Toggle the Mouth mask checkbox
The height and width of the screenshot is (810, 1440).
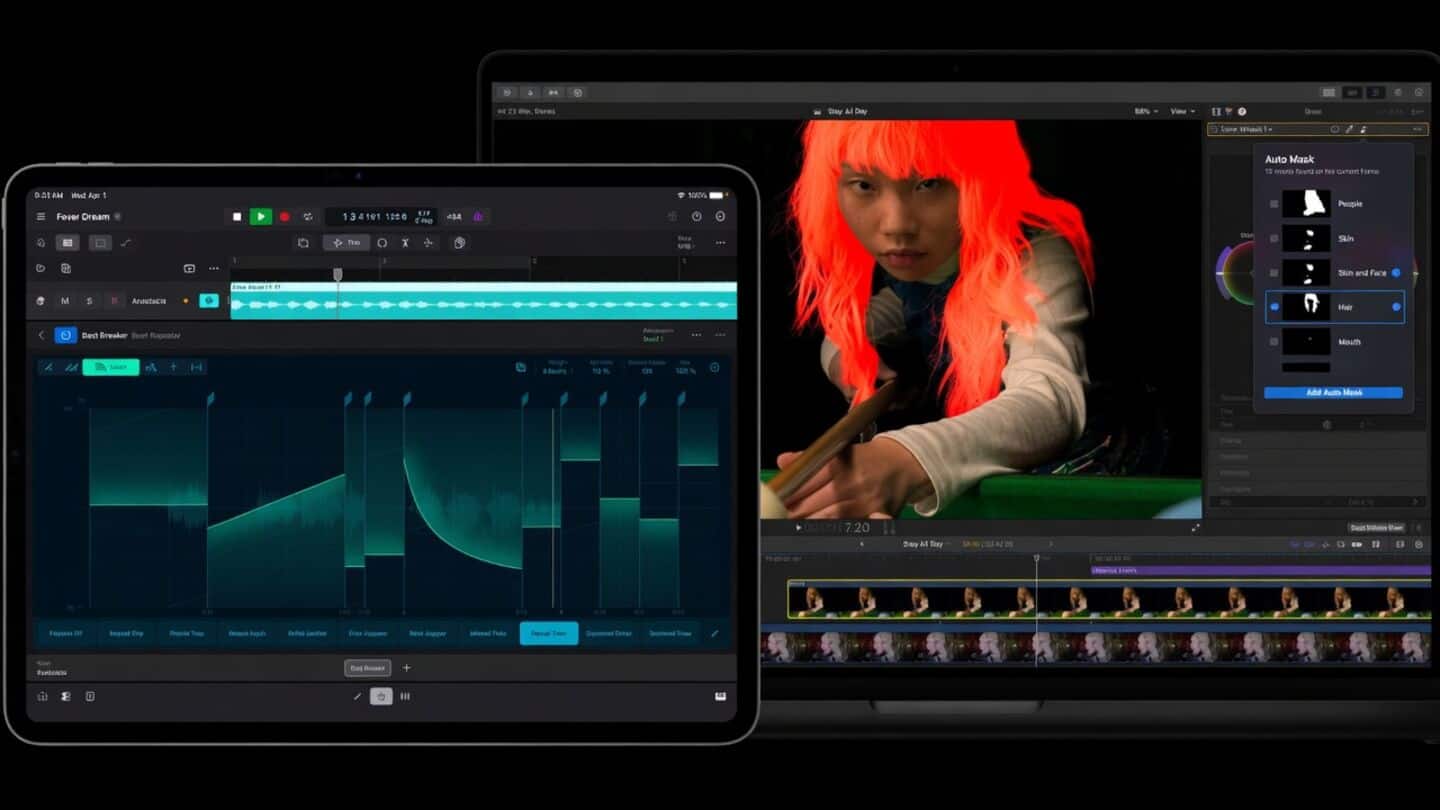coord(1273,341)
